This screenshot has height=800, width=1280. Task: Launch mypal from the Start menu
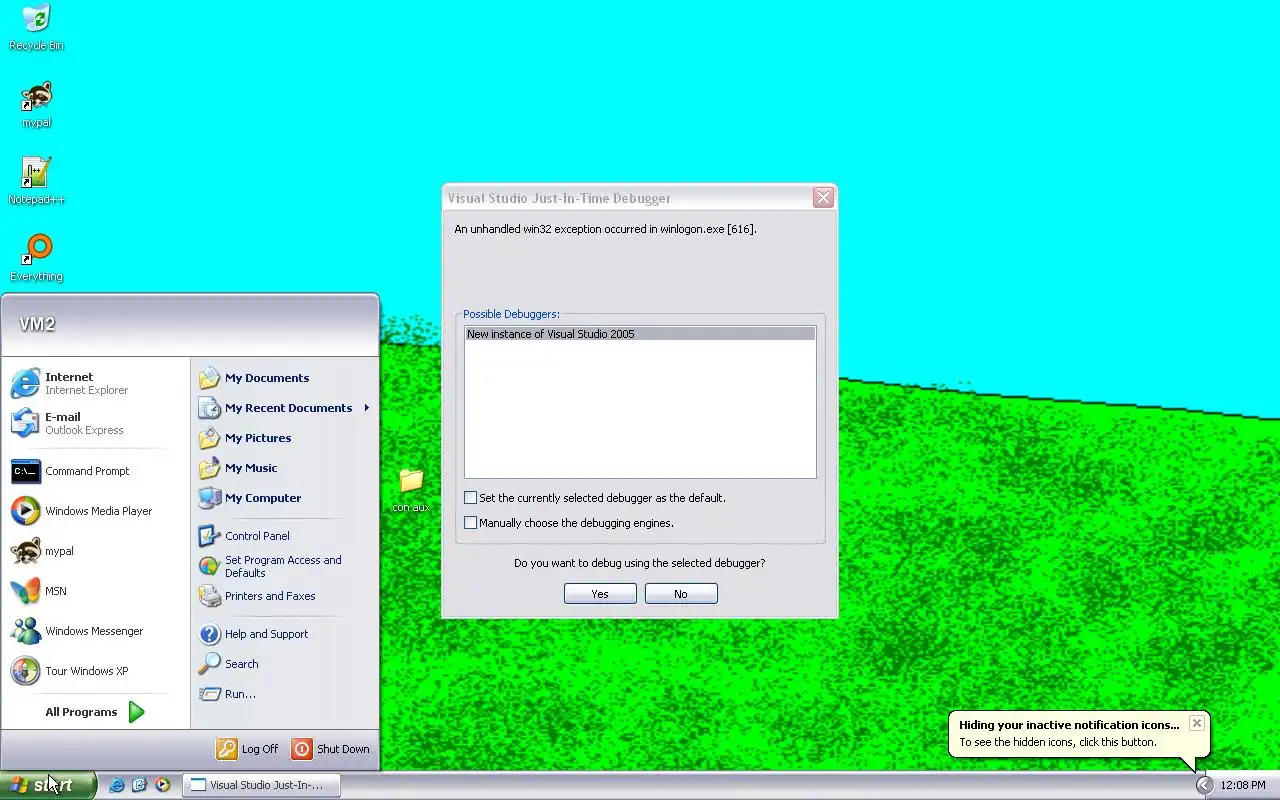[96, 551]
